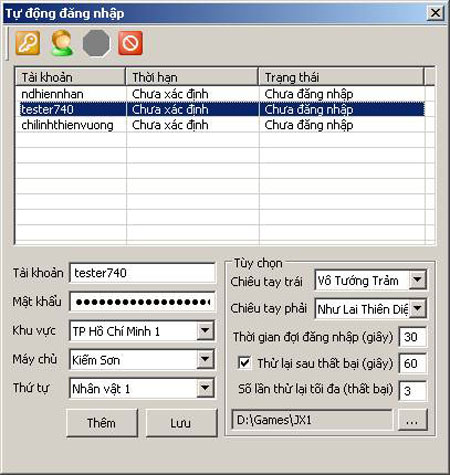The width and height of the screenshot is (450, 475).
Task: Click the green user account icon
Action: click(62, 43)
